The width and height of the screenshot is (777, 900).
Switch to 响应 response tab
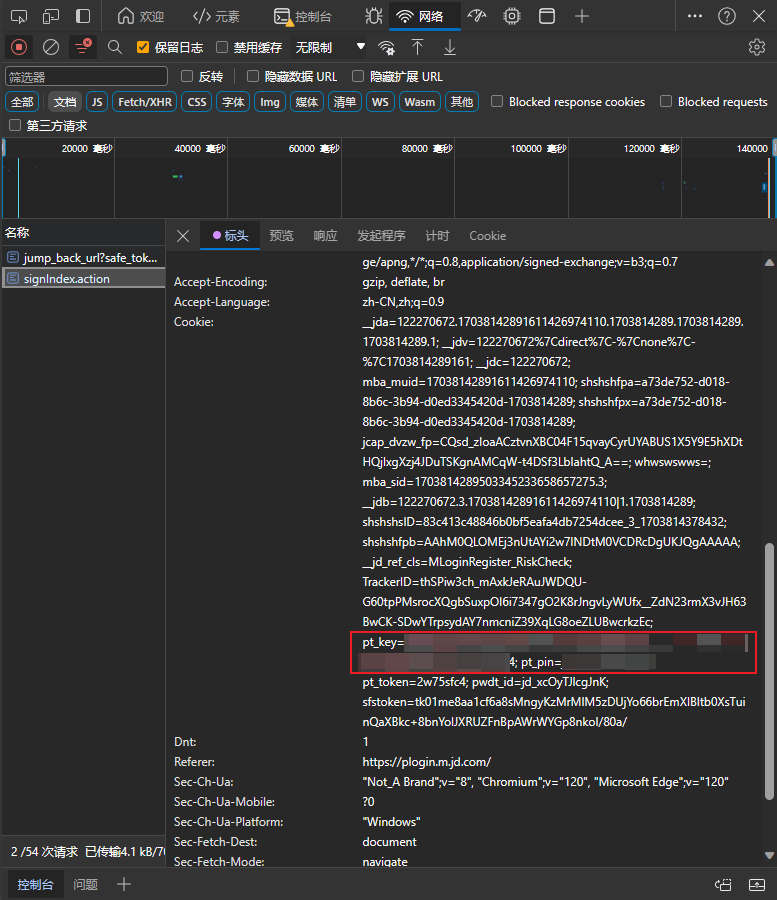point(325,236)
